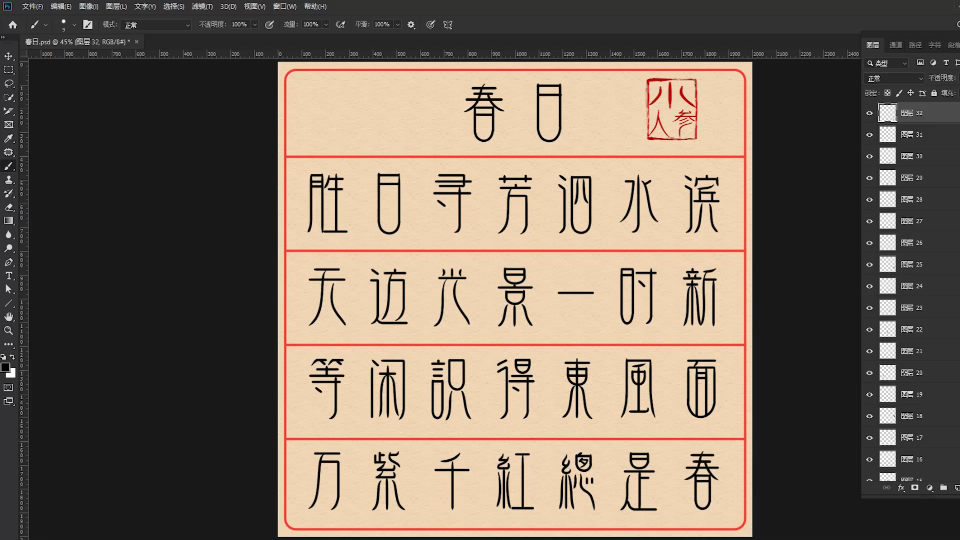Screen dimensions: 960x540
Task: Select the Gradient tool
Action: pos(9,221)
